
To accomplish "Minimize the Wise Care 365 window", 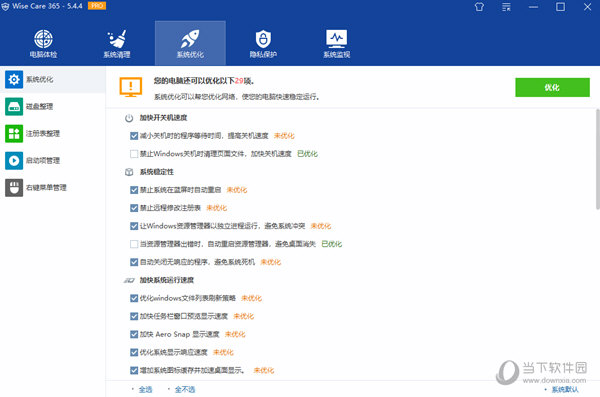I will point(533,7).
